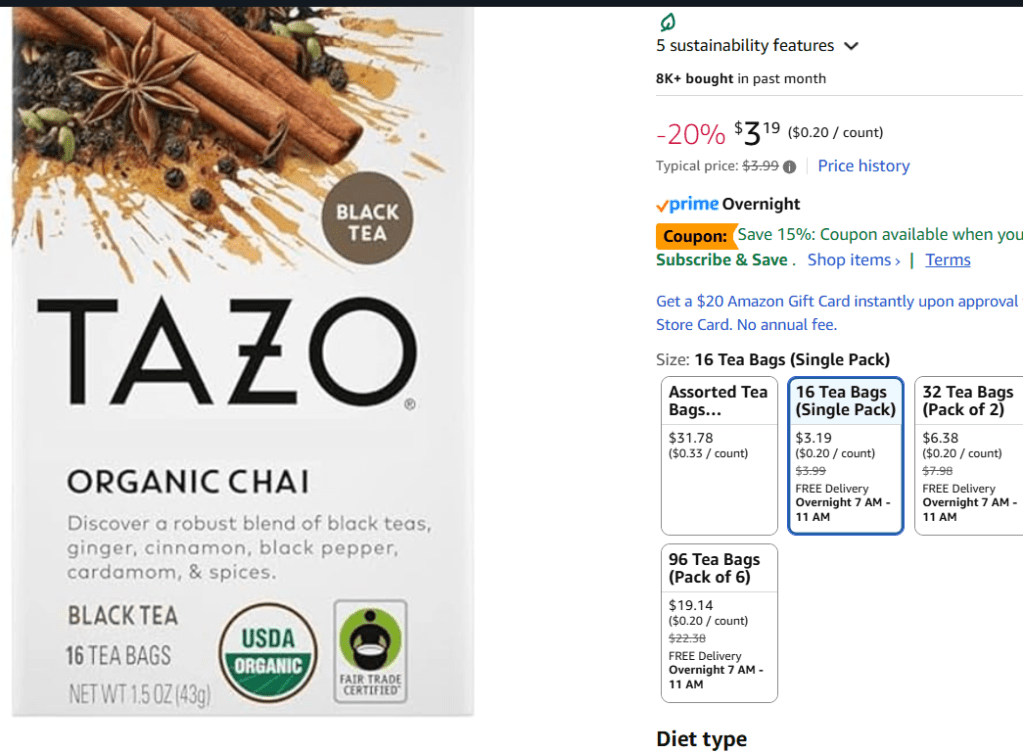Click the Black Tea round badge
Image resolution: width=1023 pixels, height=753 pixels.
tap(367, 218)
